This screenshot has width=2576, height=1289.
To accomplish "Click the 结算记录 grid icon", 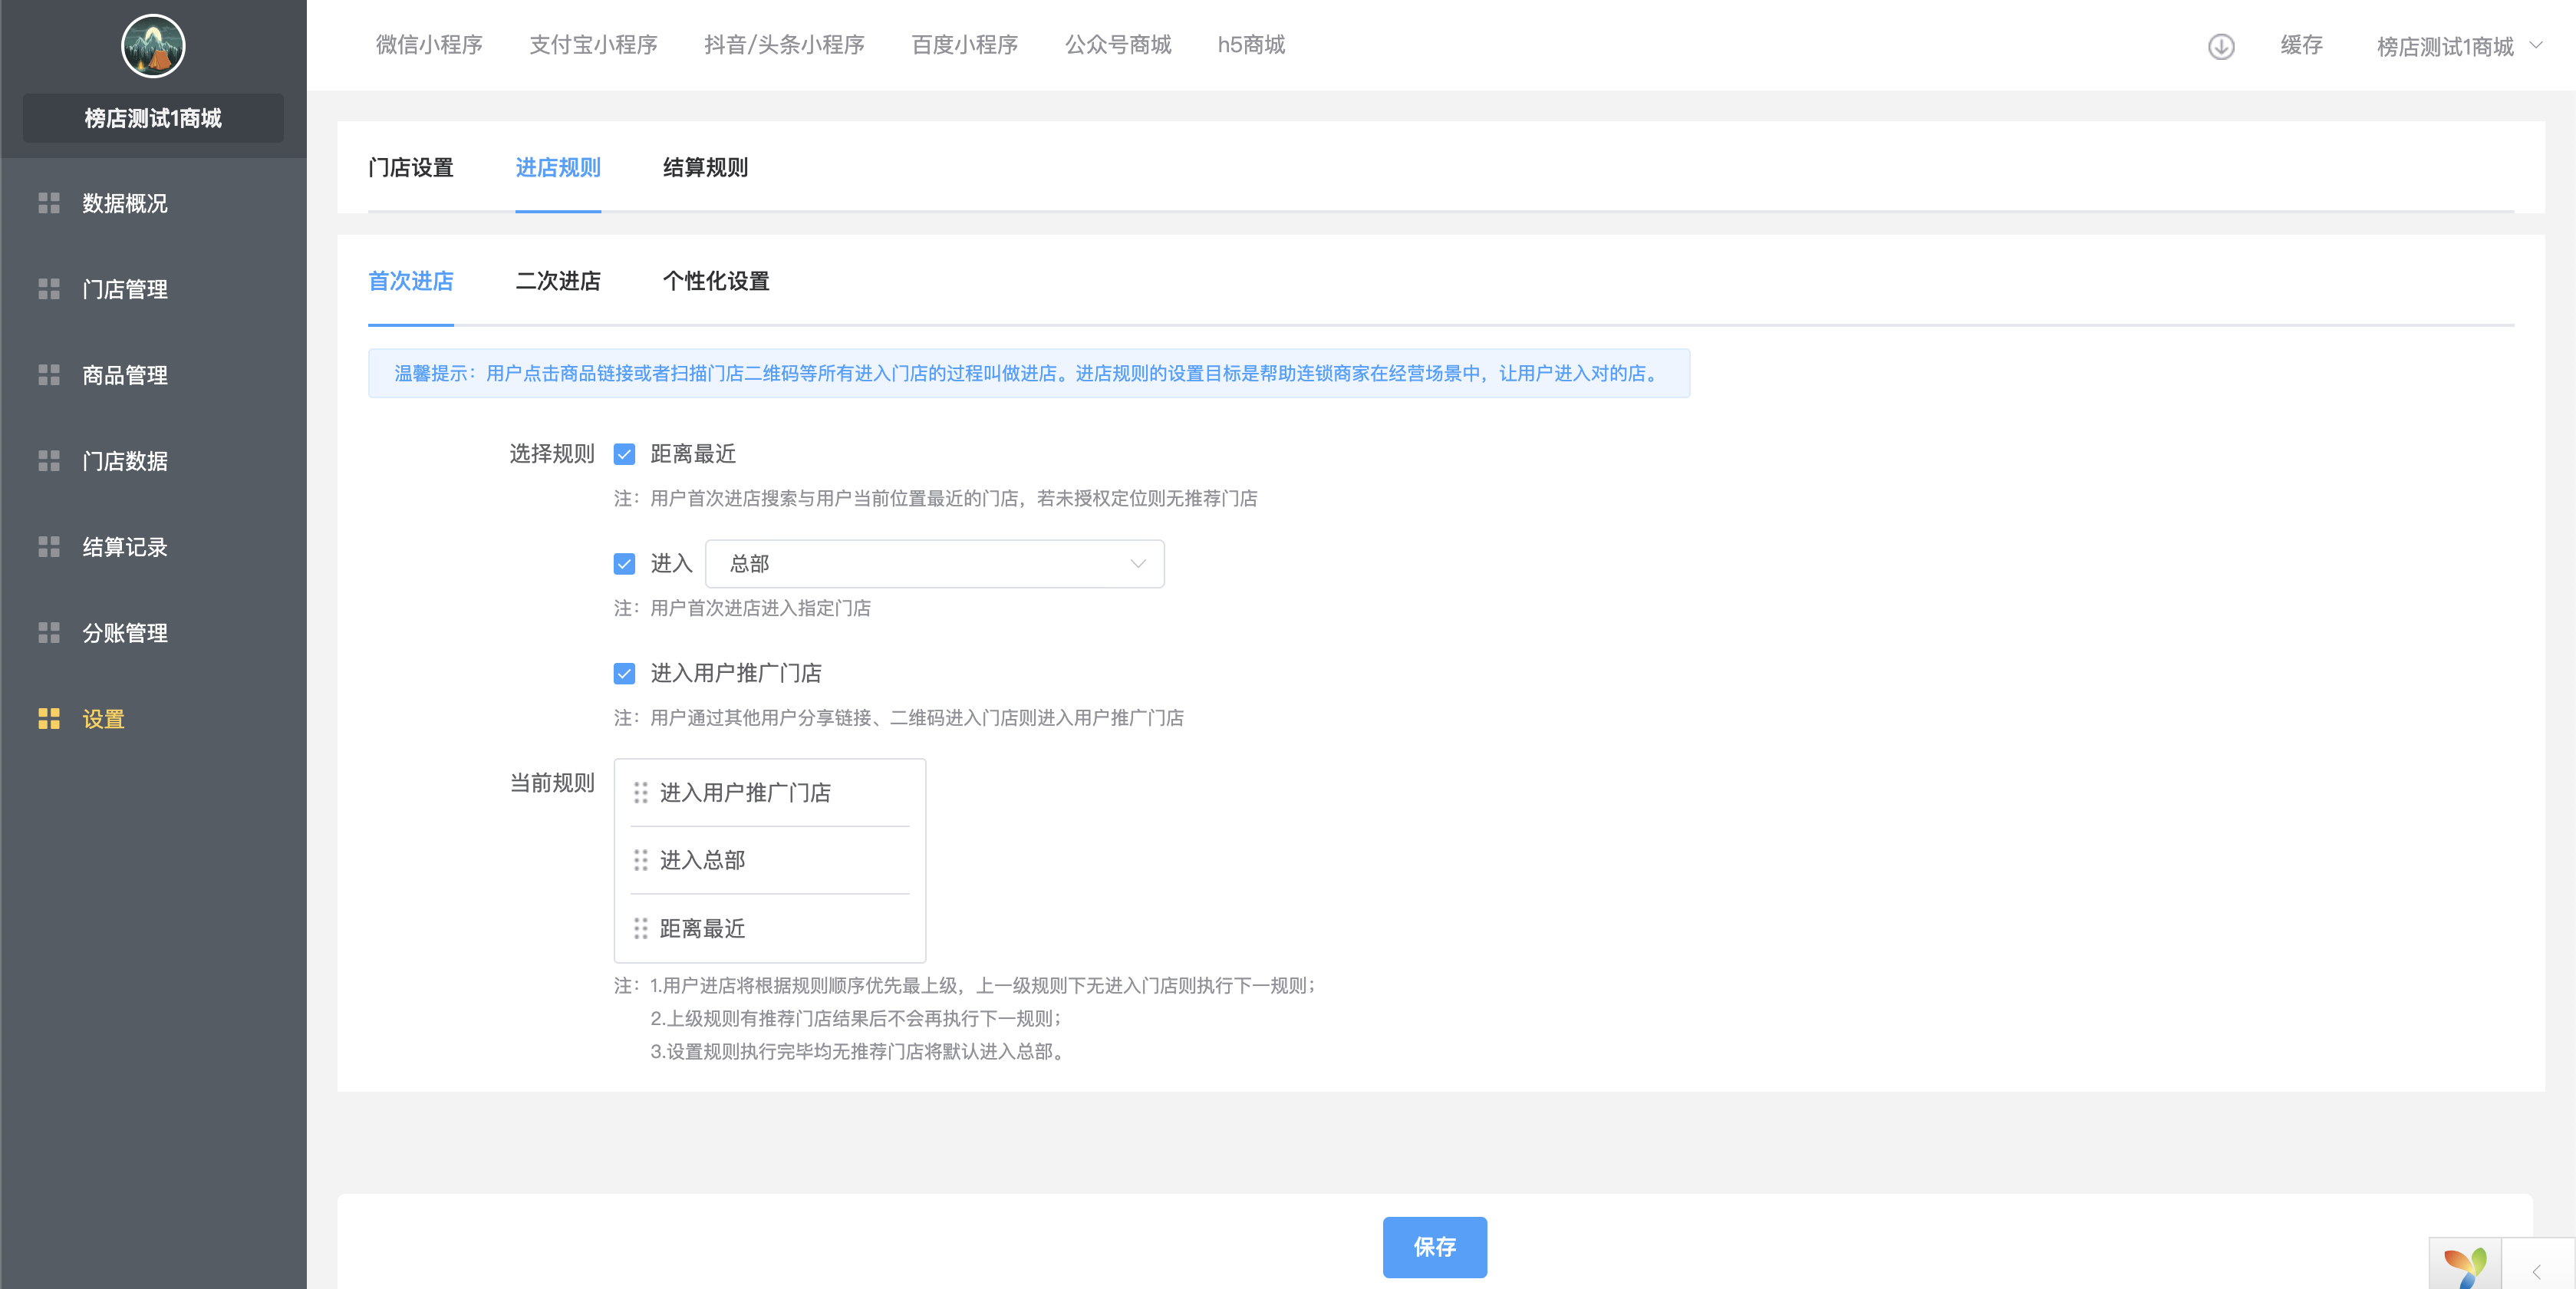I will pyautogui.click(x=49, y=547).
